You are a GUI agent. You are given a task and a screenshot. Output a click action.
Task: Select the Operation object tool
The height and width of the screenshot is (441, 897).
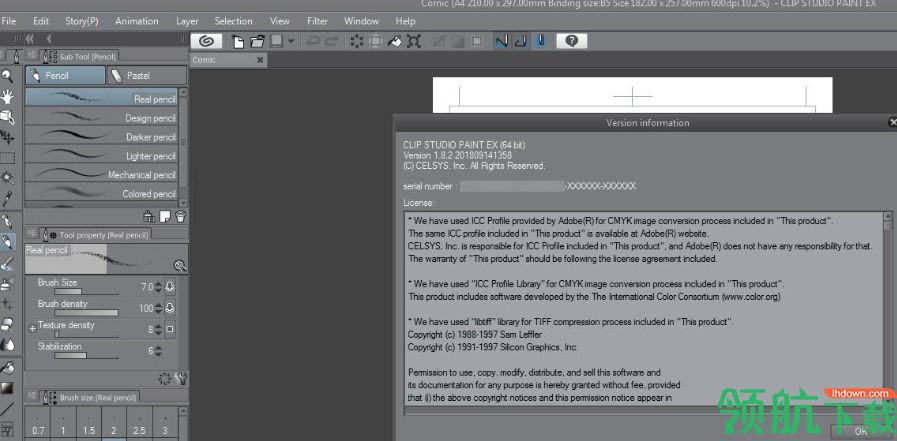(x=7, y=117)
